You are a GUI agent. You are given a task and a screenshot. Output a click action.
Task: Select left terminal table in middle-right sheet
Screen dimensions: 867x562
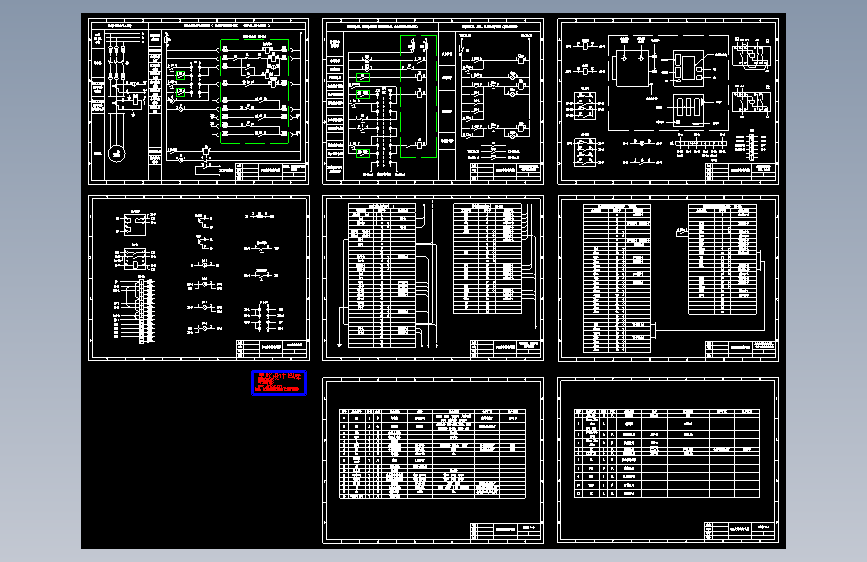[617, 278]
